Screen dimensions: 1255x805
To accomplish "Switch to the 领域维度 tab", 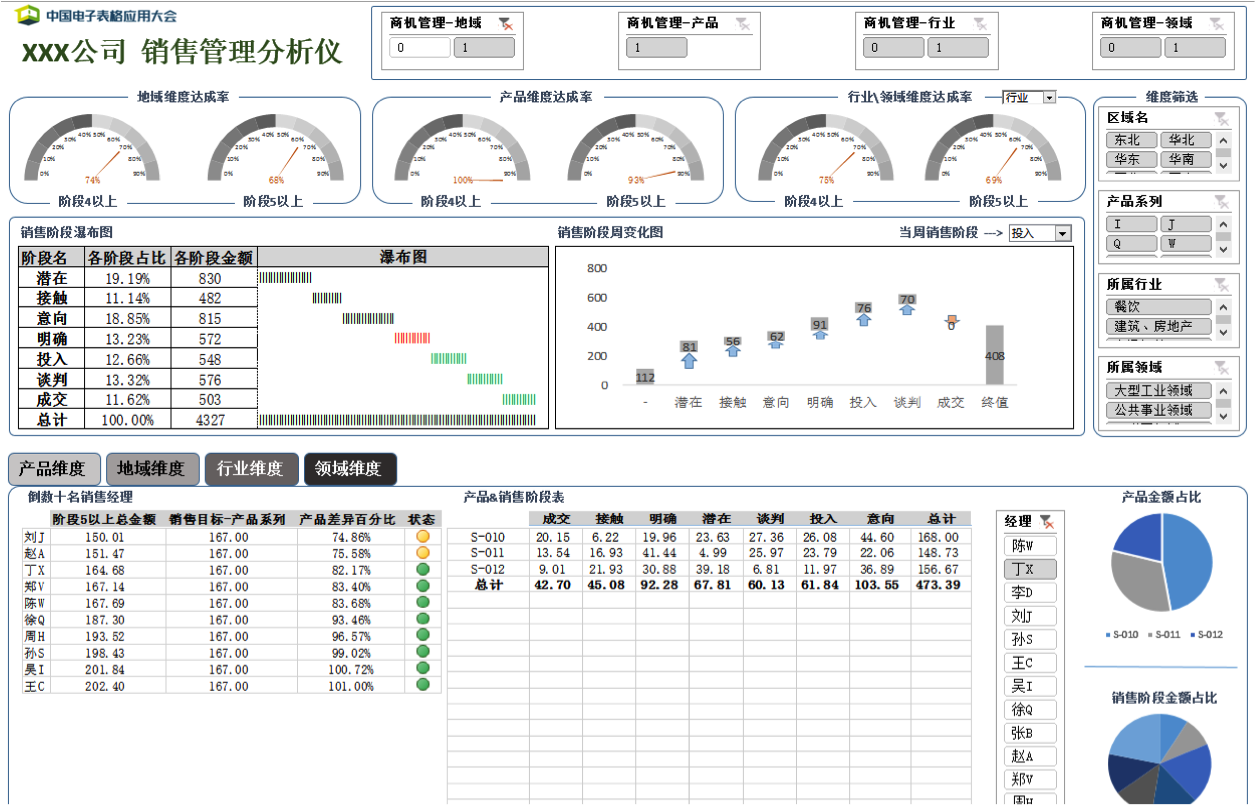I will coord(350,468).
